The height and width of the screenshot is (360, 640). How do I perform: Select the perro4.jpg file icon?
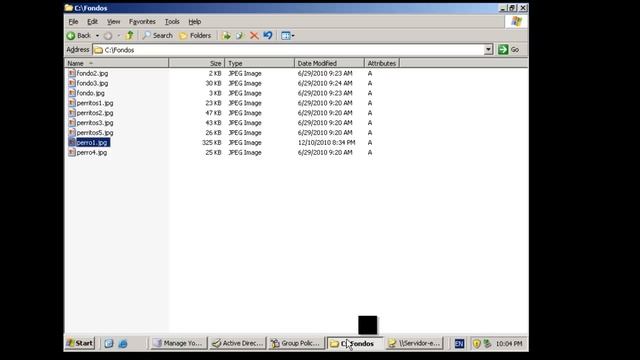point(72,152)
